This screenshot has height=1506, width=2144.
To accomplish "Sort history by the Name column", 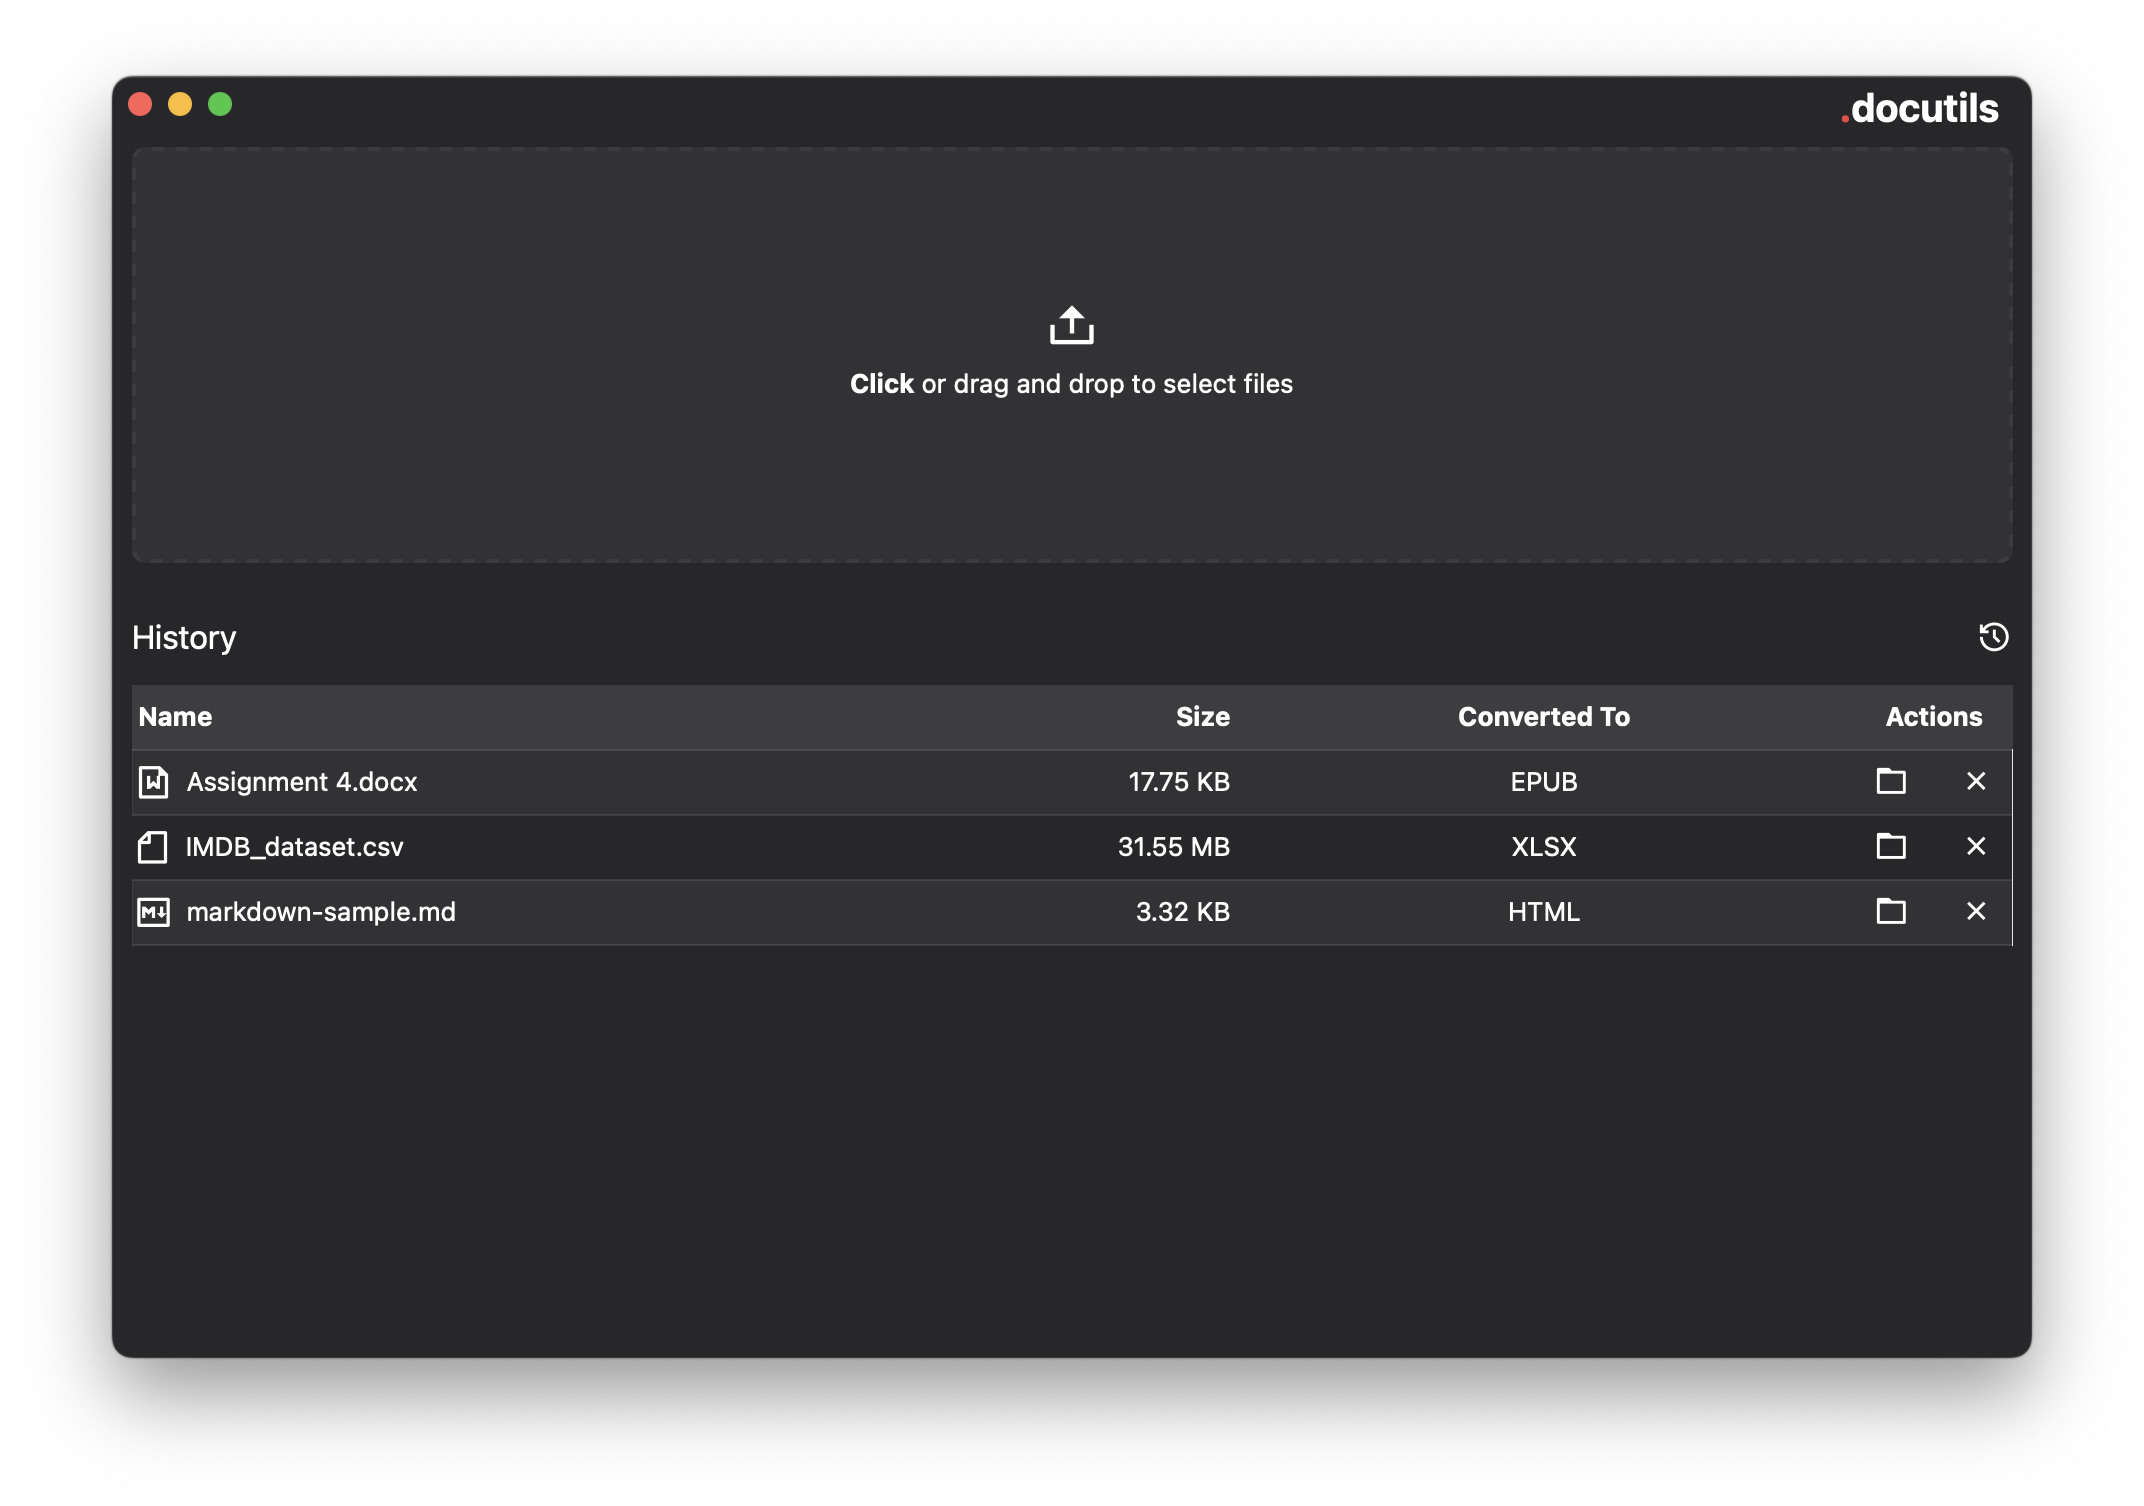I will [x=176, y=716].
